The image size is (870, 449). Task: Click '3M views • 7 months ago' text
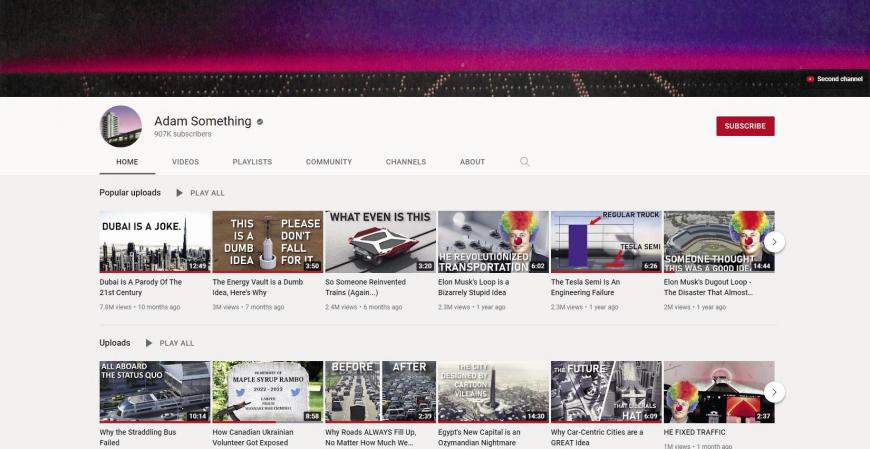click(x=248, y=307)
